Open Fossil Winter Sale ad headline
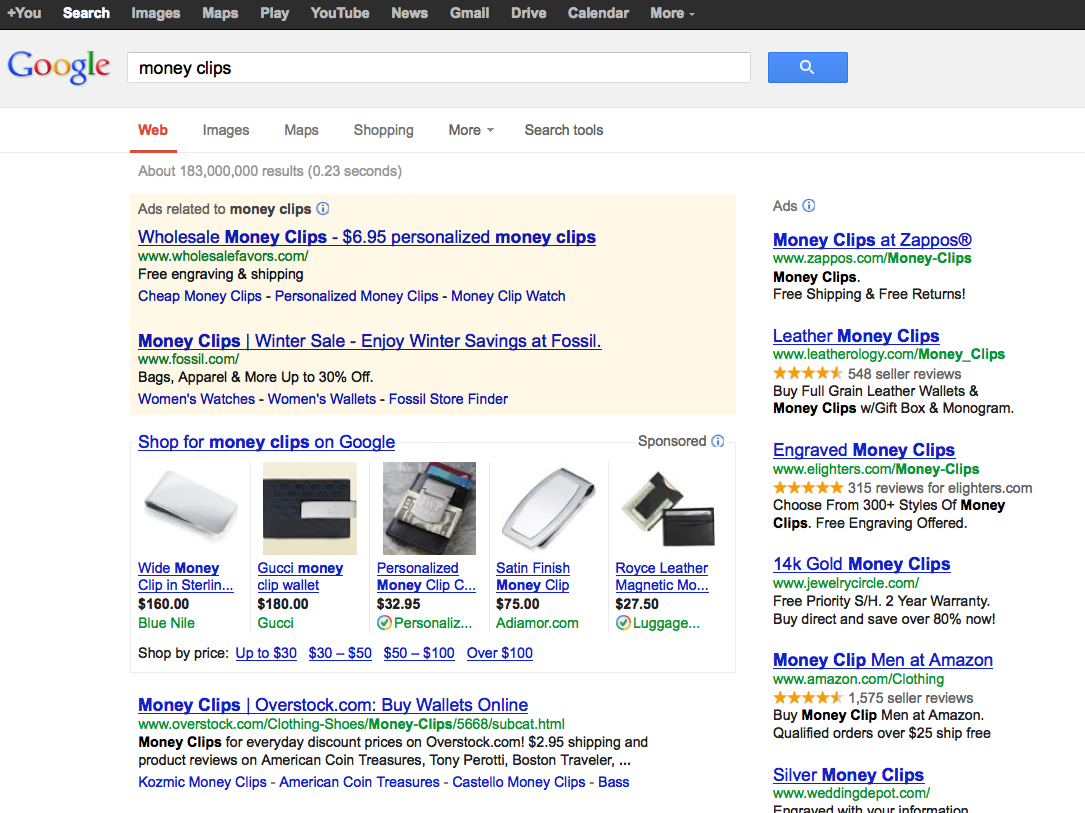The height and width of the screenshot is (813, 1085). pos(370,341)
